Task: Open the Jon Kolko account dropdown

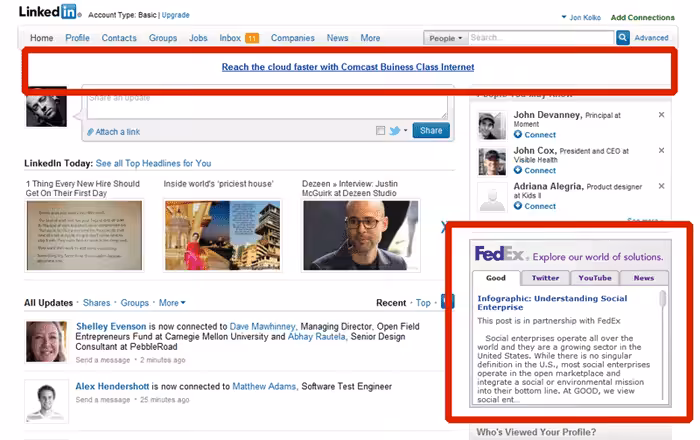Action: (581, 17)
